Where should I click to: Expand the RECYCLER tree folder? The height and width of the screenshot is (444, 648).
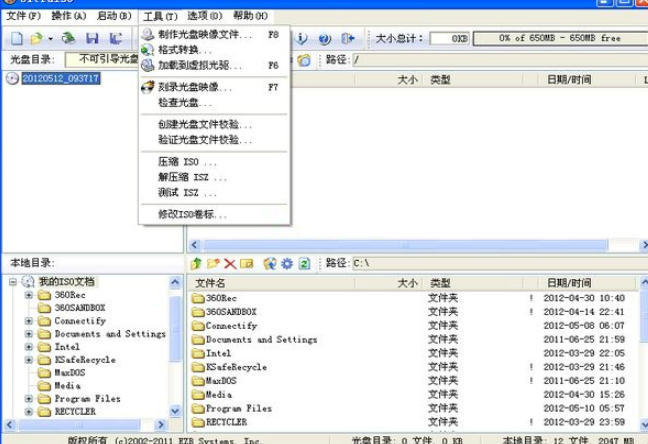click(29, 412)
